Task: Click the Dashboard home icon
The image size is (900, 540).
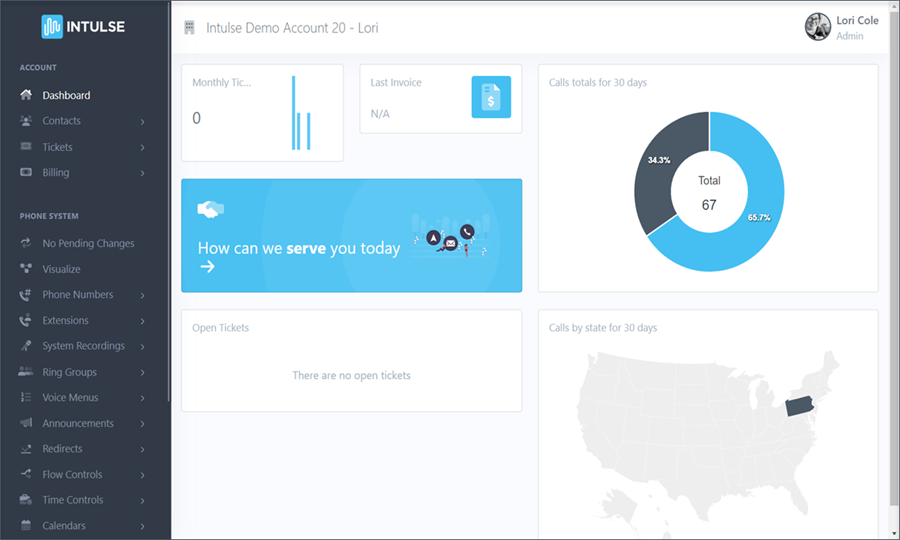Action: 26,95
